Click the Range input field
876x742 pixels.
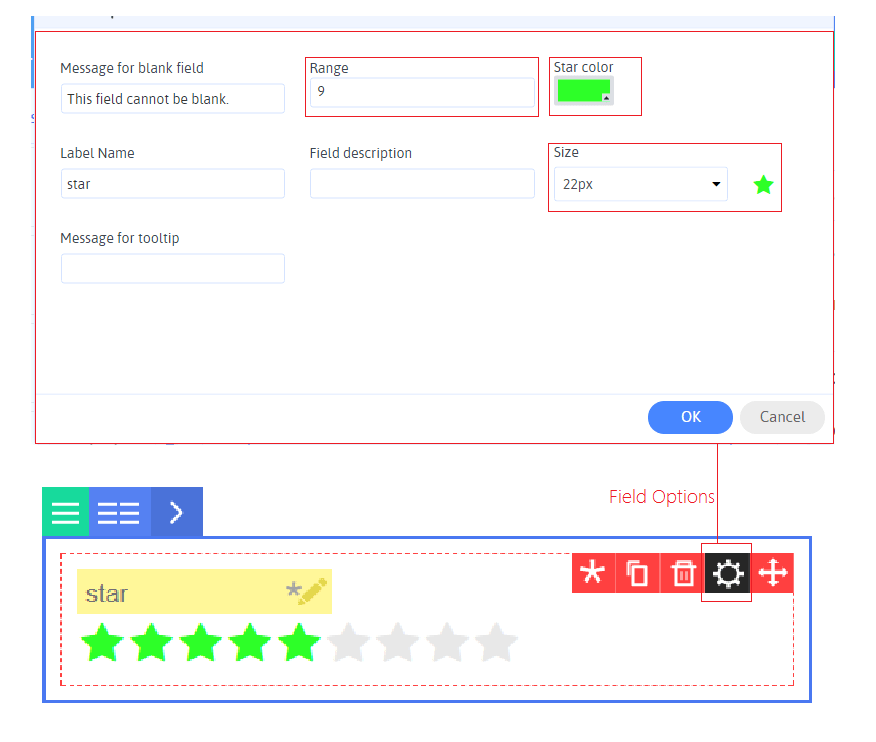coord(422,93)
